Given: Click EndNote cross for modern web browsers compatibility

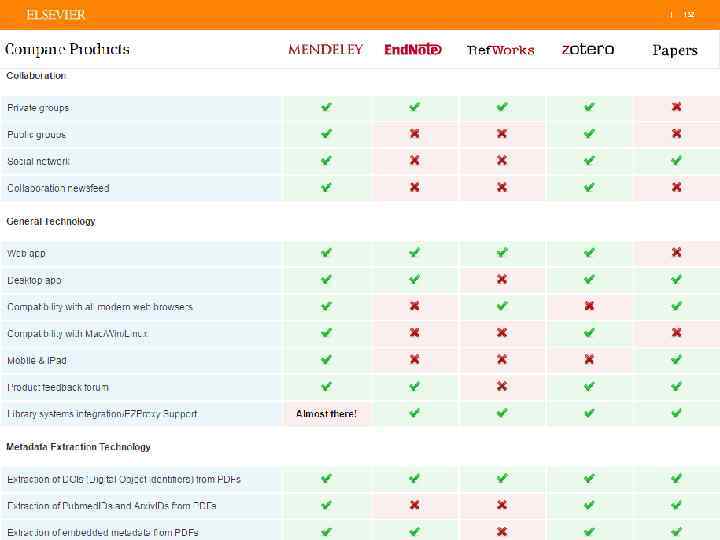Looking at the screenshot, I should click(414, 306).
